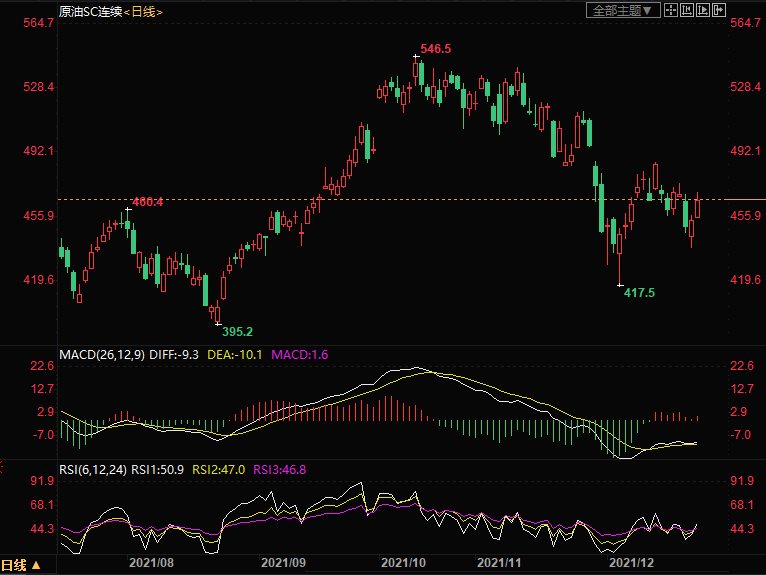Click the 546.5 high price marker
The width and height of the screenshot is (766, 575).
click(436, 48)
